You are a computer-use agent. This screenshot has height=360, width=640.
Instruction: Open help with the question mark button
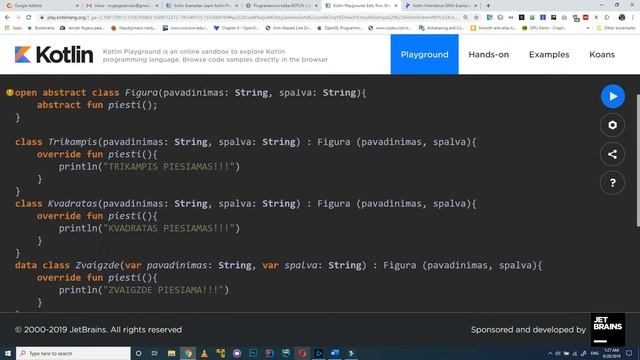(612, 183)
